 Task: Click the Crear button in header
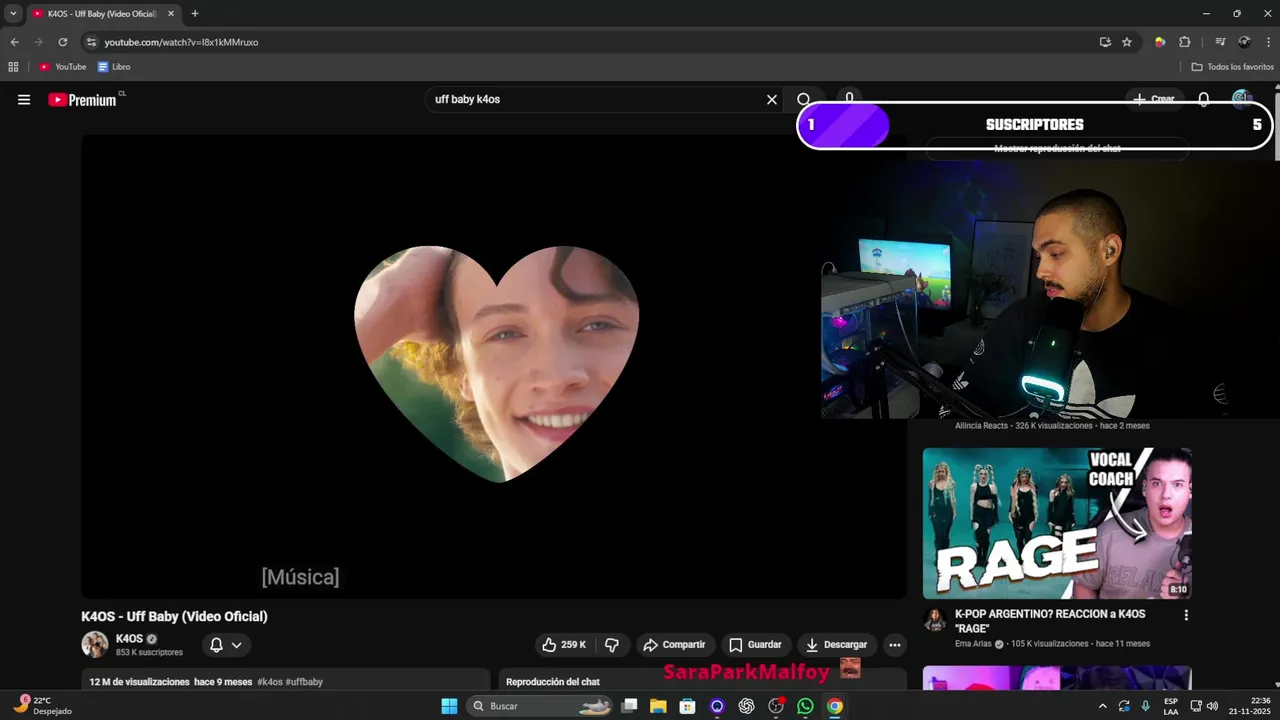tap(1153, 99)
